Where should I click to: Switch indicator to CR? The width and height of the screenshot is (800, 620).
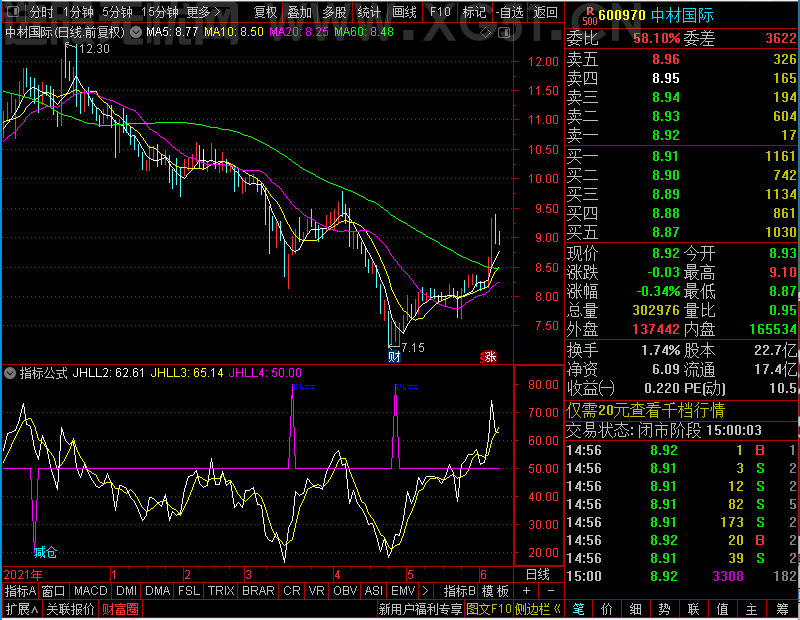coord(291,591)
